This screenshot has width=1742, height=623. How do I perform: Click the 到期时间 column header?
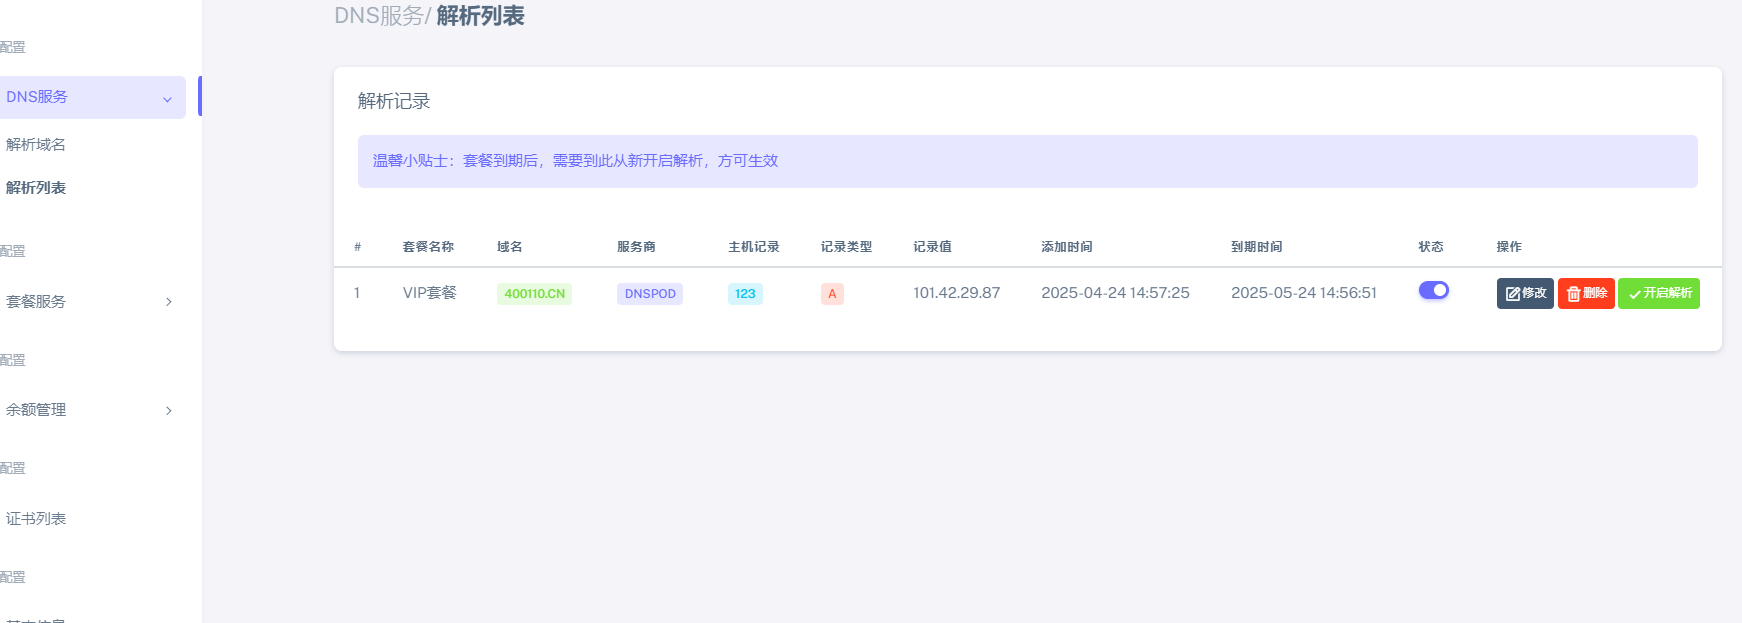point(1256,246)
